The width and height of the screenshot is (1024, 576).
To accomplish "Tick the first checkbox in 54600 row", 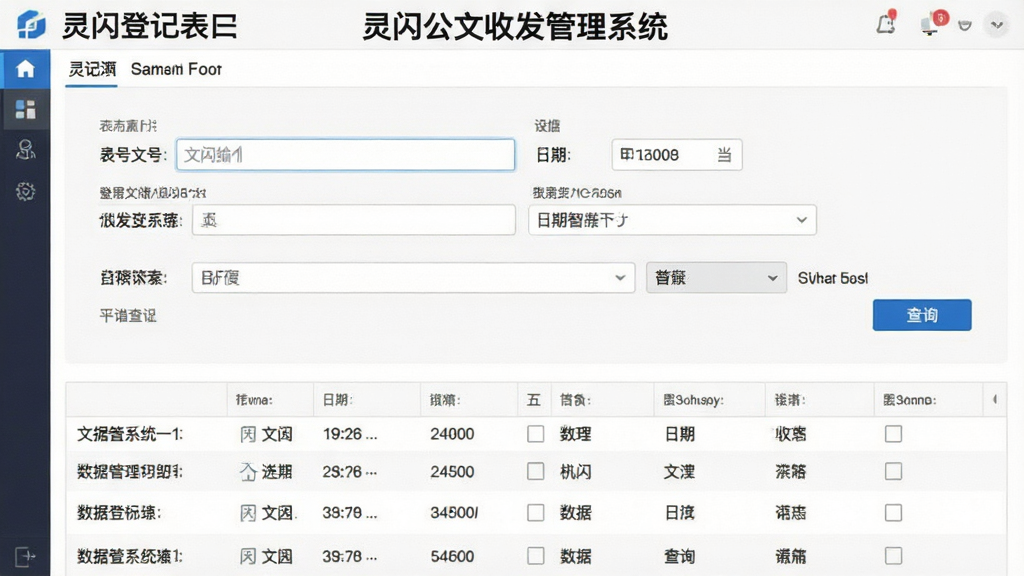I will 536,556.
